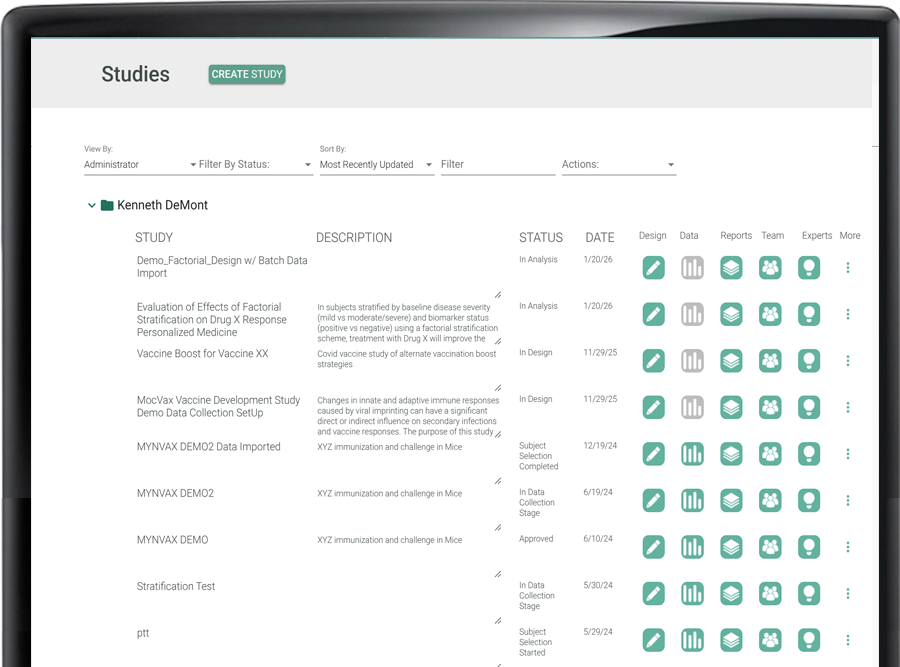
Task: Open Data for MocVax Vaccine Development Study
Action: pos(692,407)
